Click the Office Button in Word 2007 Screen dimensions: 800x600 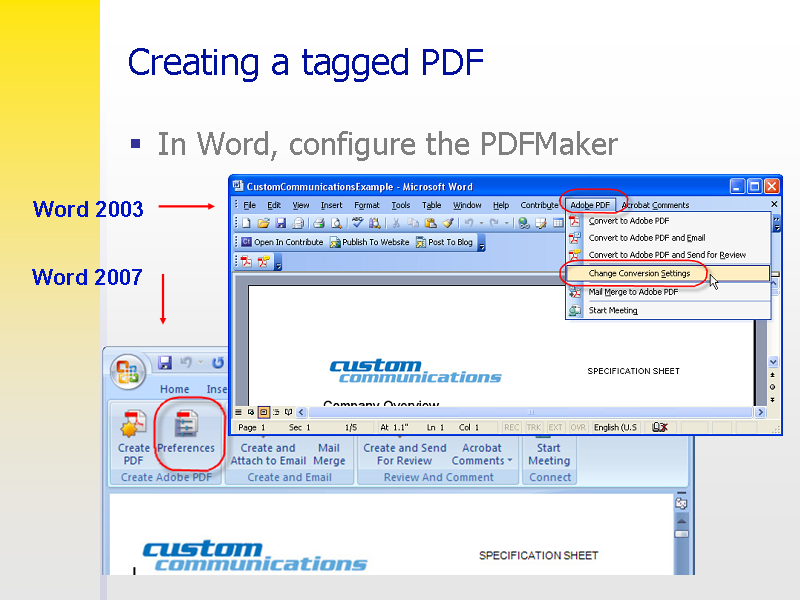point(128,371)
